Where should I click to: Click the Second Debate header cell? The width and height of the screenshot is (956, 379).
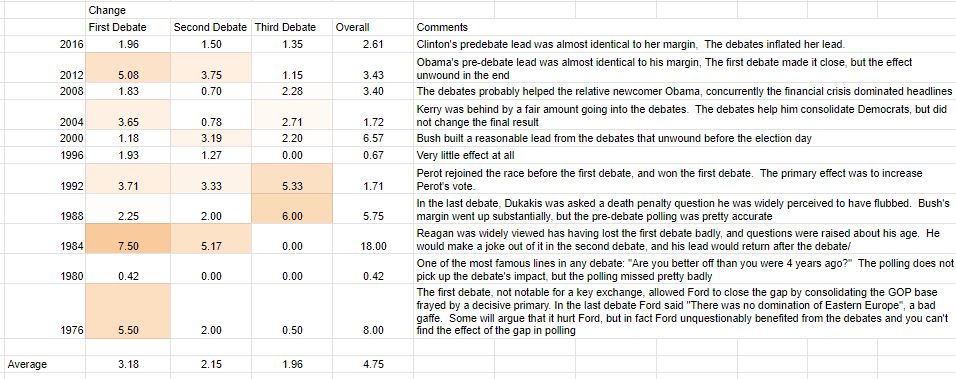(210, 27)
